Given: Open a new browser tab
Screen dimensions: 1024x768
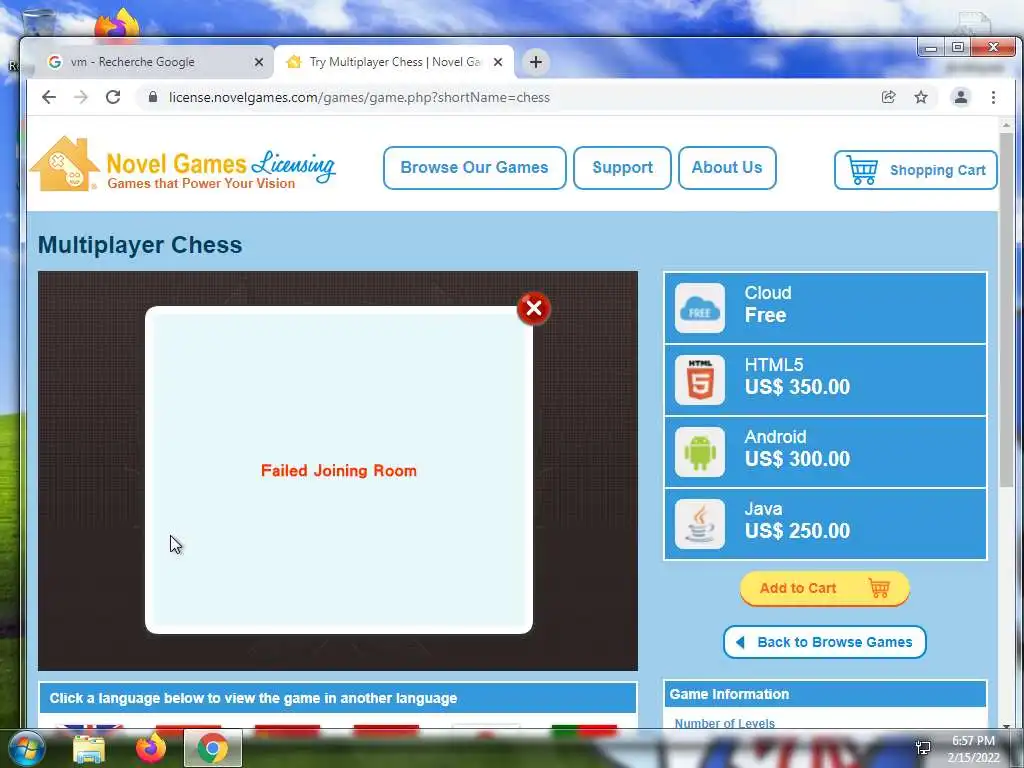Looking at the screenshot, I should click(536, 62).
